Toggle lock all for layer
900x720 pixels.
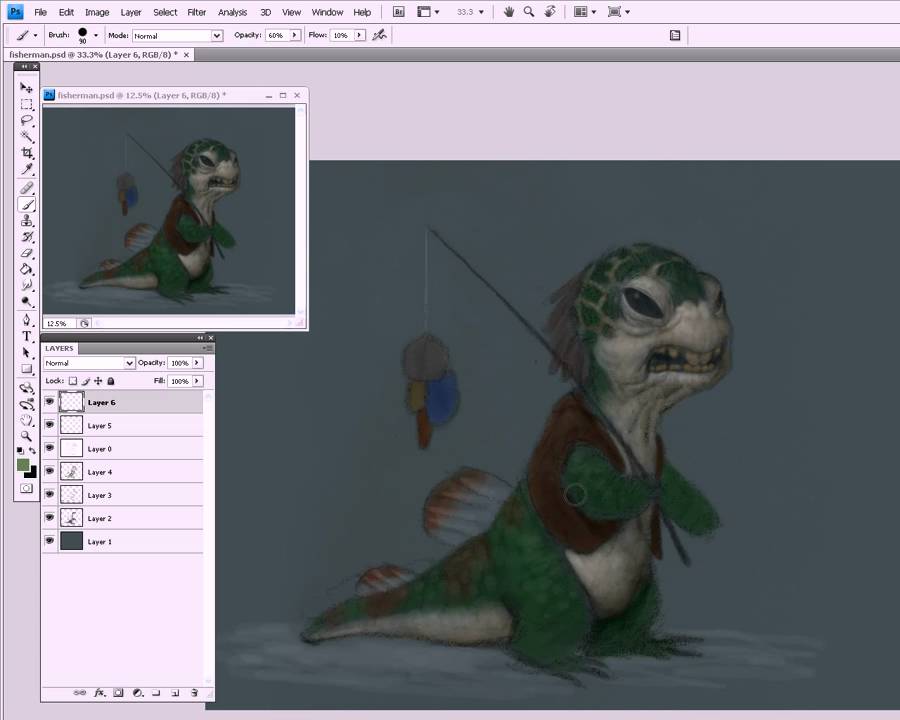click(111, 381)
